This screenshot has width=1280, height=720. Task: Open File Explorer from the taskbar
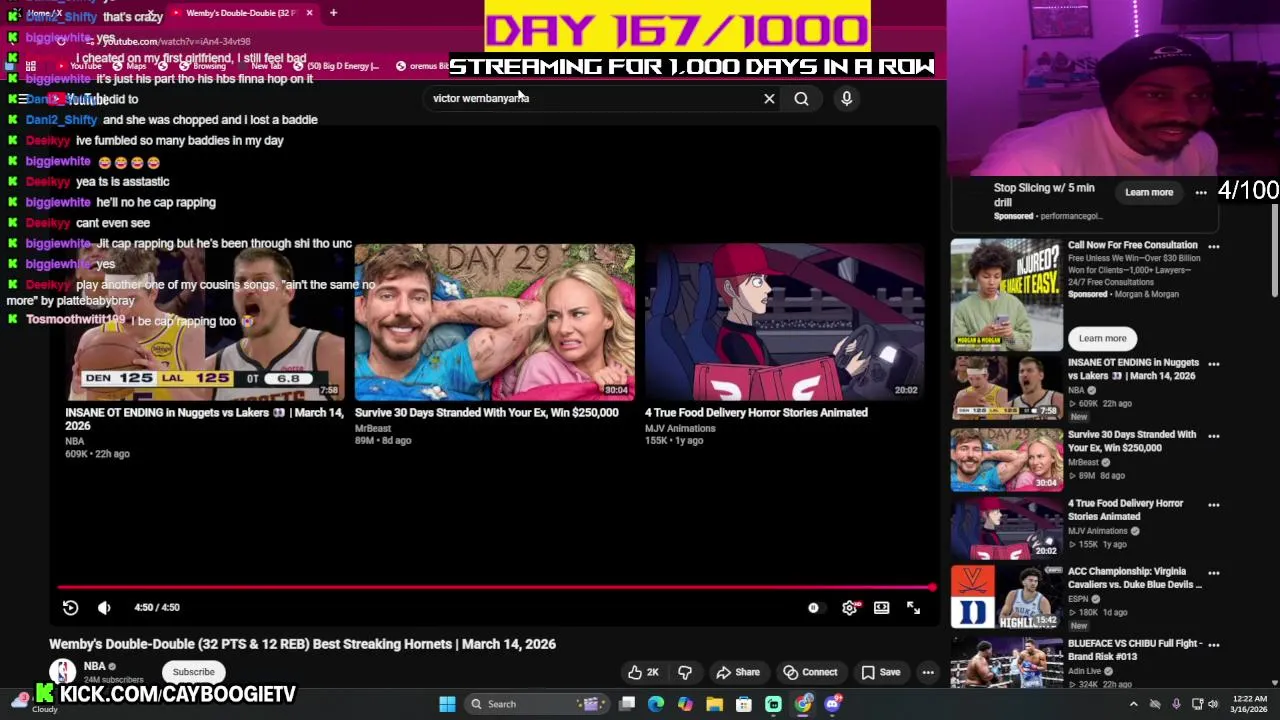coord(714,704)
